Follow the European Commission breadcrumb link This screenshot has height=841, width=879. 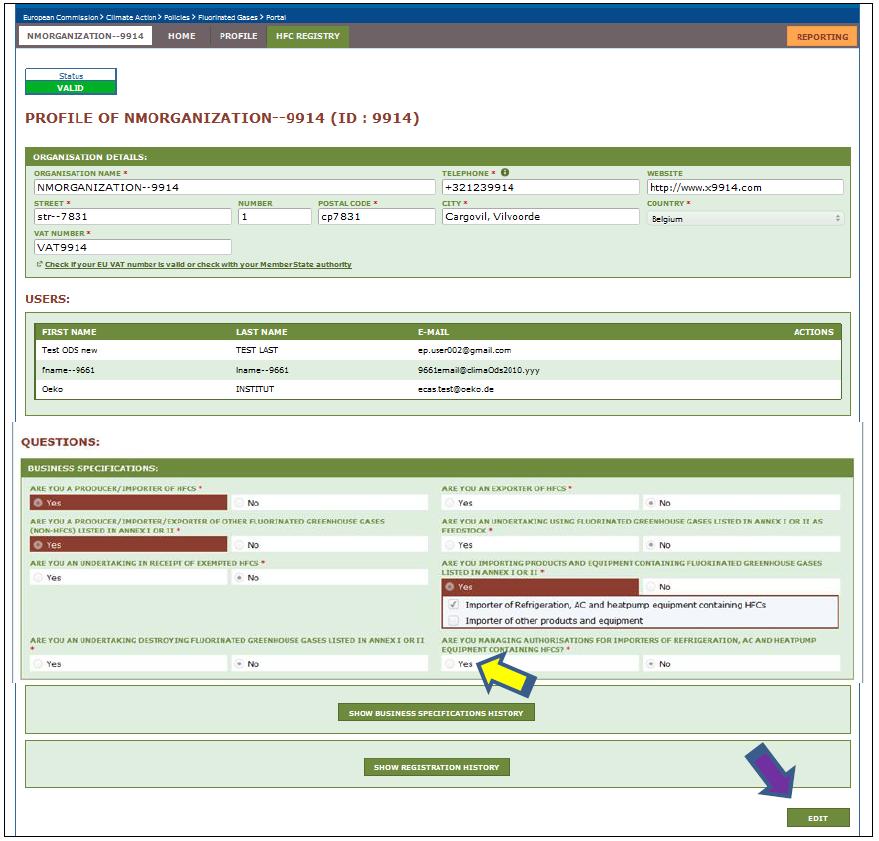pyautogui.click(x=60, y=17)
